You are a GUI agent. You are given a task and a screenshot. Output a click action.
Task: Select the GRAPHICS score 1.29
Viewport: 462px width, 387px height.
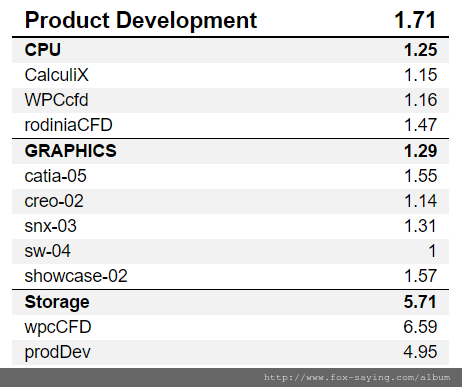(x=420, y=151)
